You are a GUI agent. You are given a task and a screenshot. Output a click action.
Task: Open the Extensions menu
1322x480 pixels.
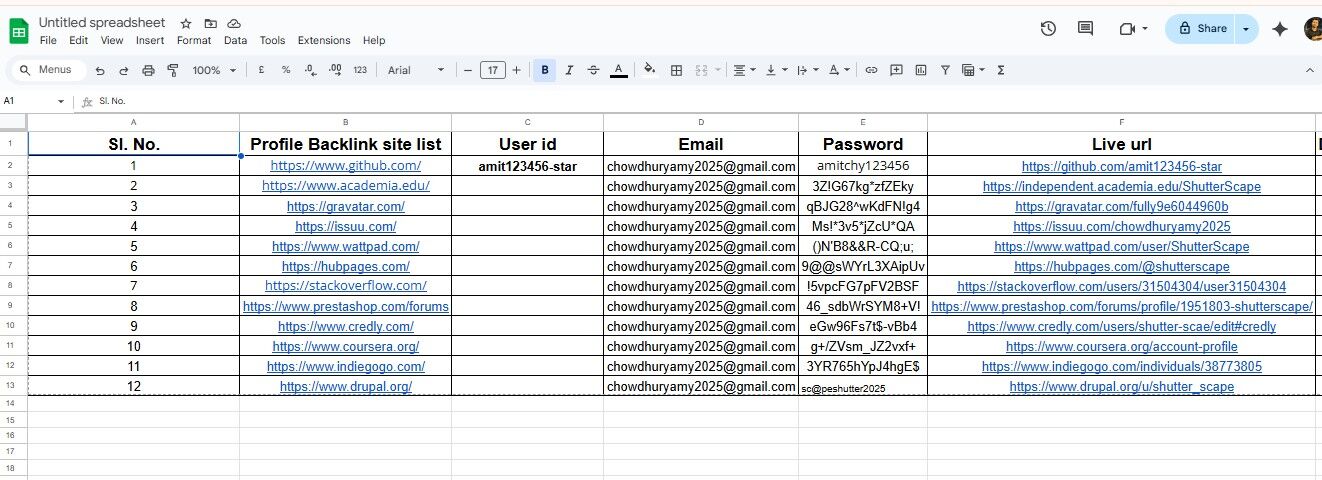tap(324, 41)
